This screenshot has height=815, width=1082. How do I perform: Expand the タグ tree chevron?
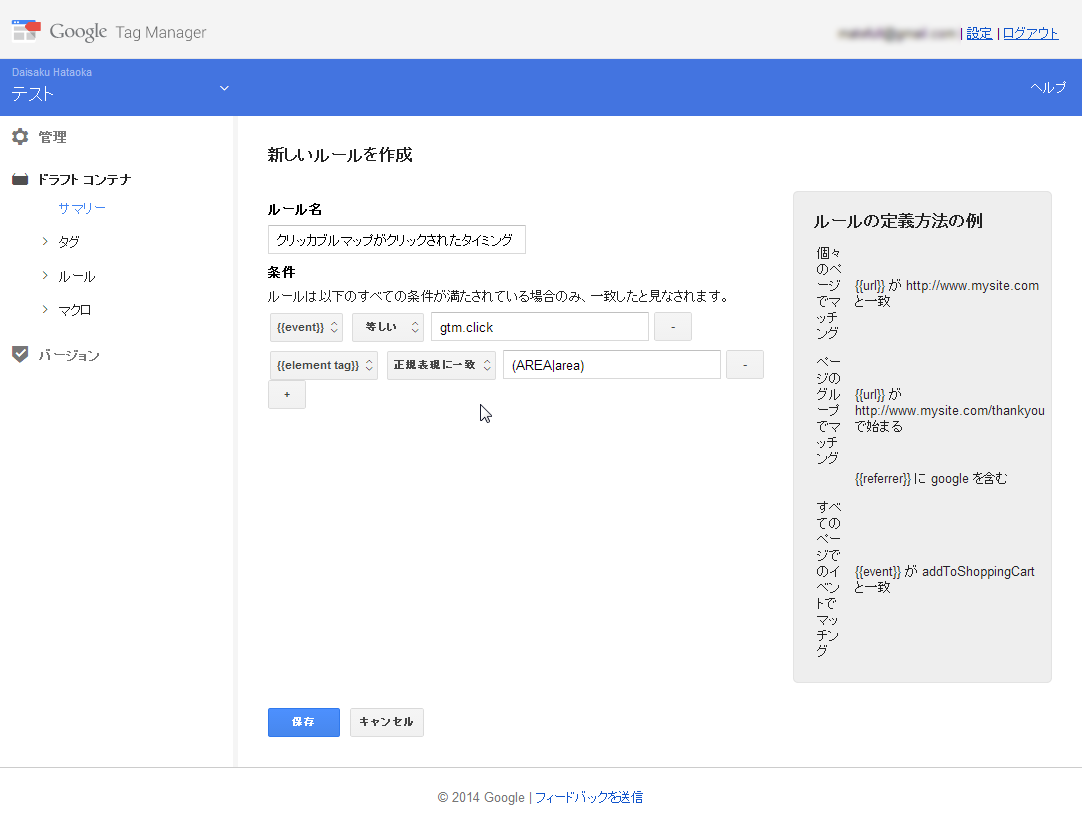point(45,241)
